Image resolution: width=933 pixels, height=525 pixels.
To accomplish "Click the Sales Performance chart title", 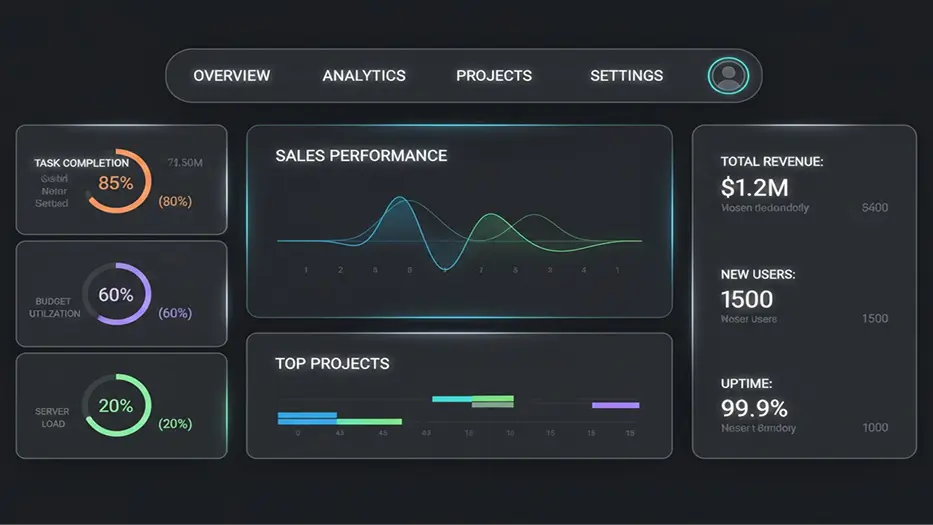I will (x=361, y=156).
